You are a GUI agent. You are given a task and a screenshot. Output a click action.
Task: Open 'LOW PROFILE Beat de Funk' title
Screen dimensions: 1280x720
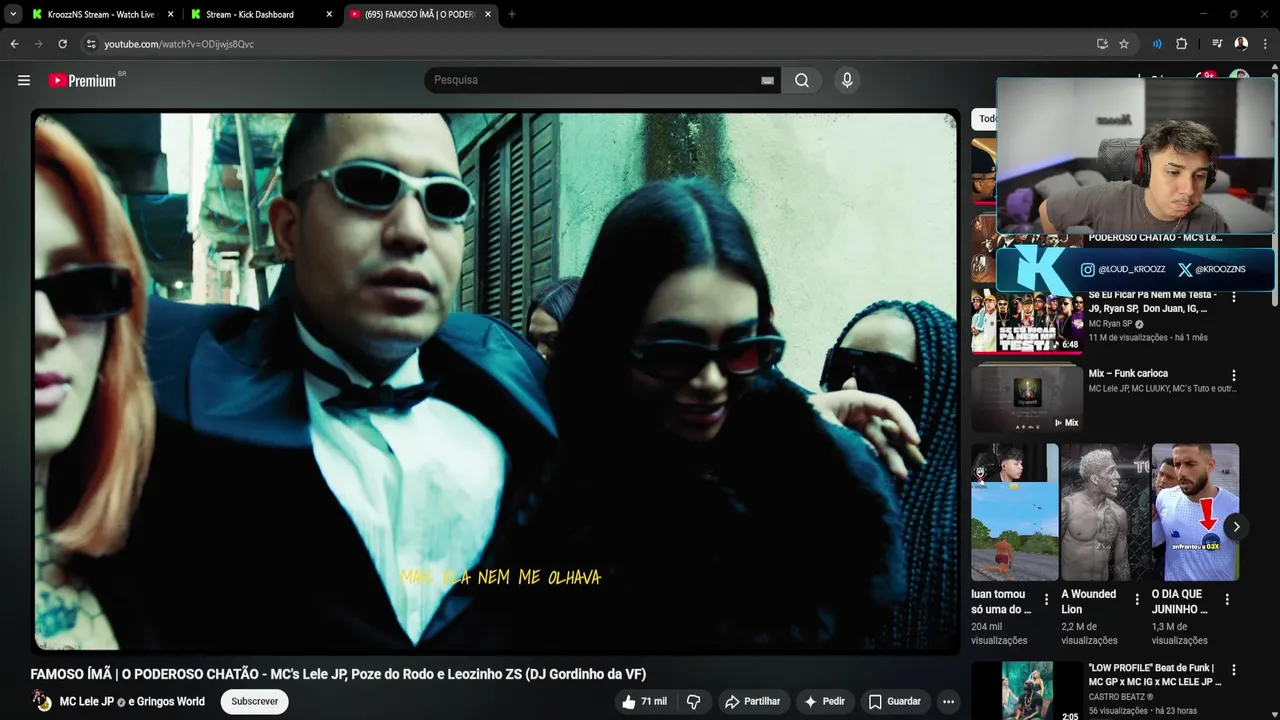(x=1155, y=675)
